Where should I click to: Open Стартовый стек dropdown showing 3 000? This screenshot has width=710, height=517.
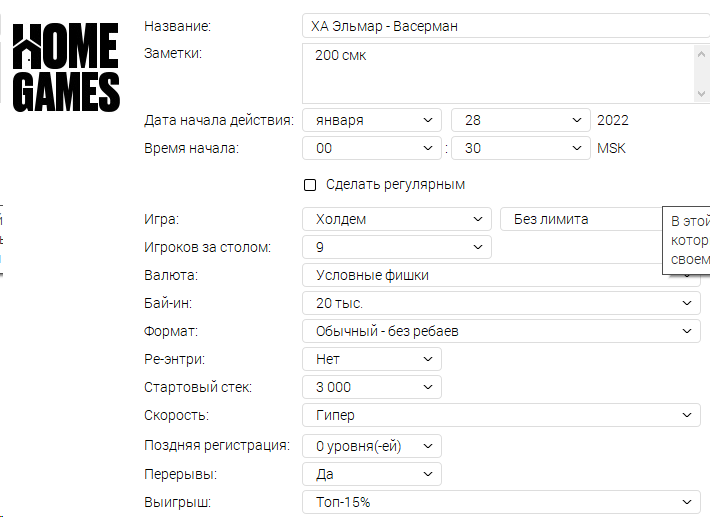pyautogui.click(x=372, y=388)
